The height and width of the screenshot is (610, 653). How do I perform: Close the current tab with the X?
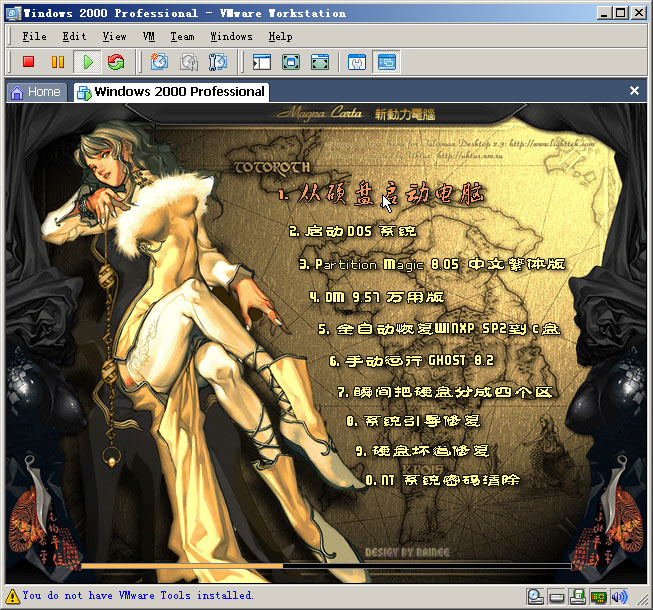[x=634, y=90]
